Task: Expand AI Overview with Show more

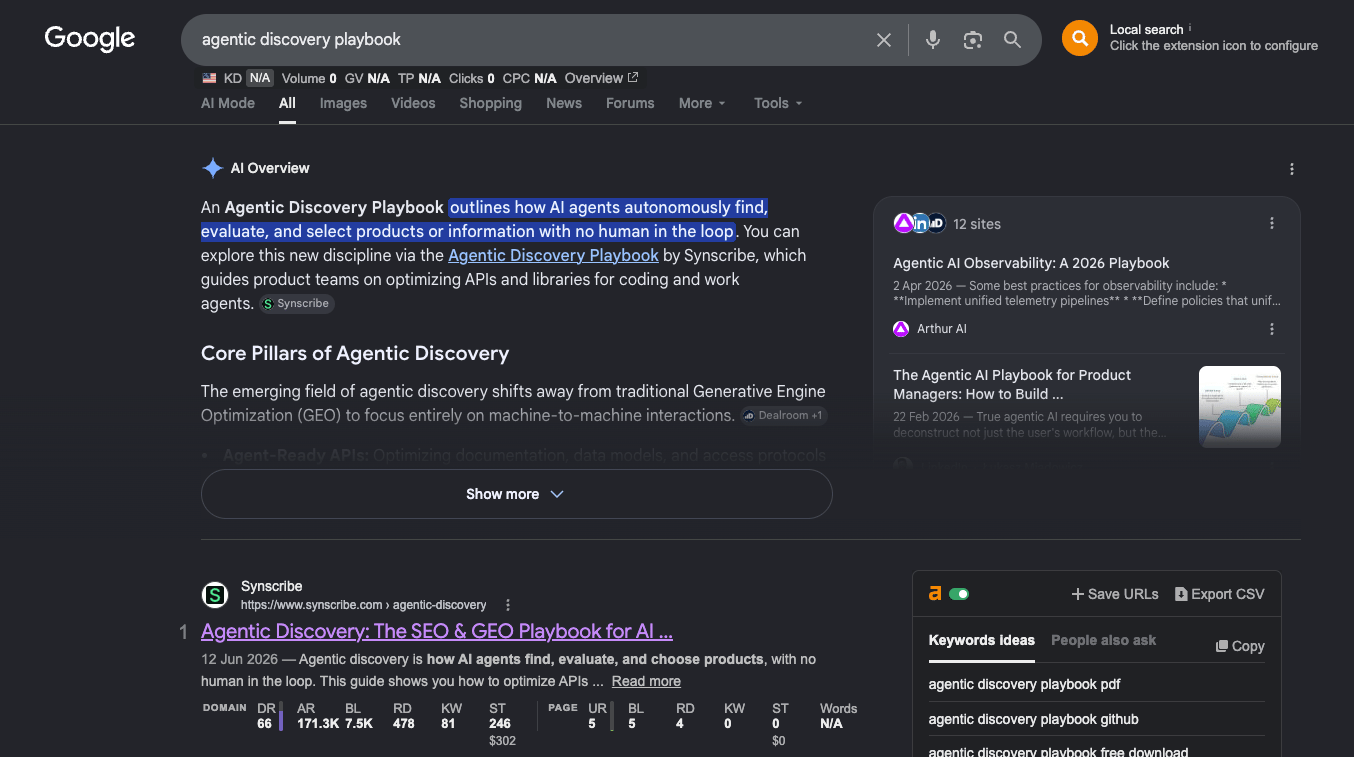Action: coord(516,494)
